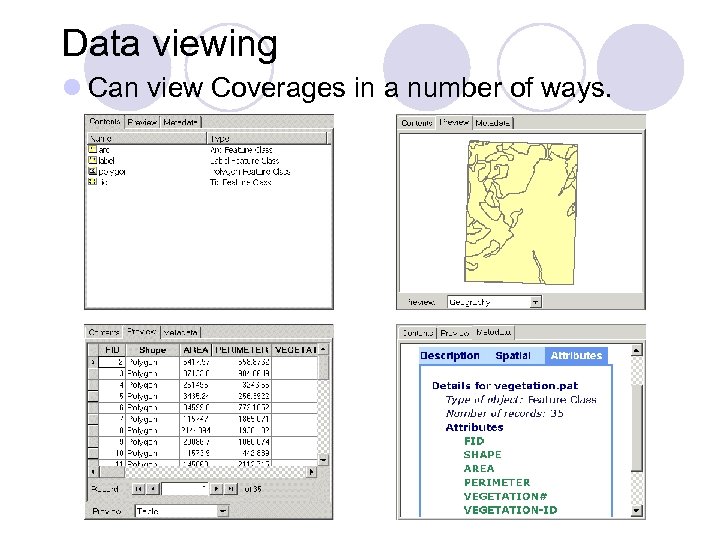This screenshot has width=720, height=540.
Task: Go to previous record in table preview
Action: (153, 489)
